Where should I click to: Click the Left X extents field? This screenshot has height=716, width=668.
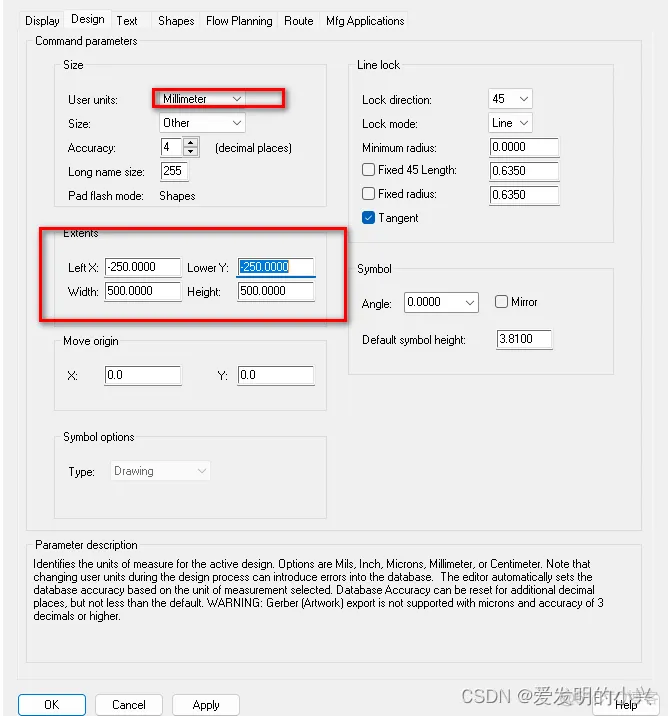(142, 267)
